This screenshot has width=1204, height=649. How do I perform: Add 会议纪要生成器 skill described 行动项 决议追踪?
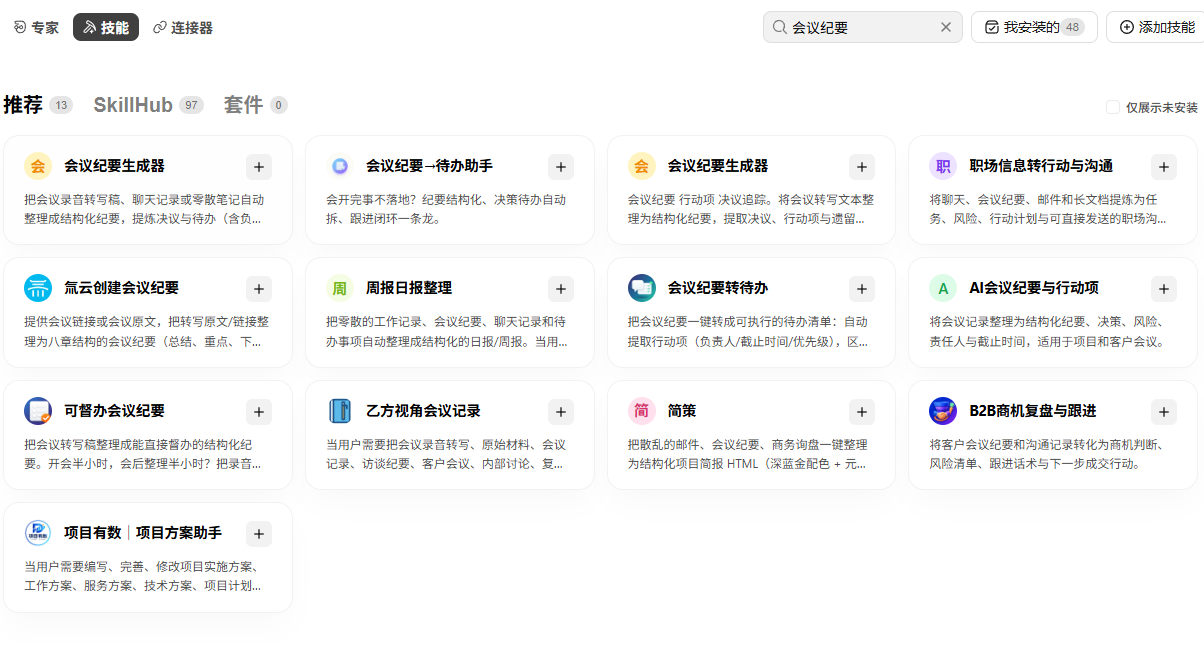[862, 167]
